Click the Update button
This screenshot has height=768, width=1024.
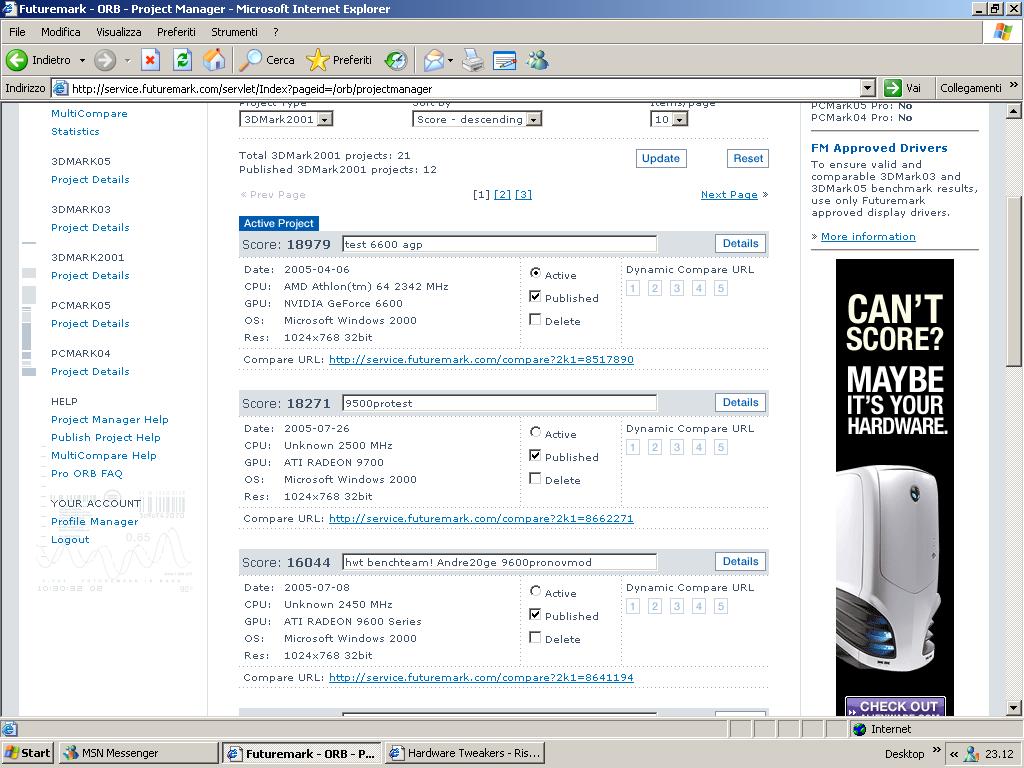661,158
